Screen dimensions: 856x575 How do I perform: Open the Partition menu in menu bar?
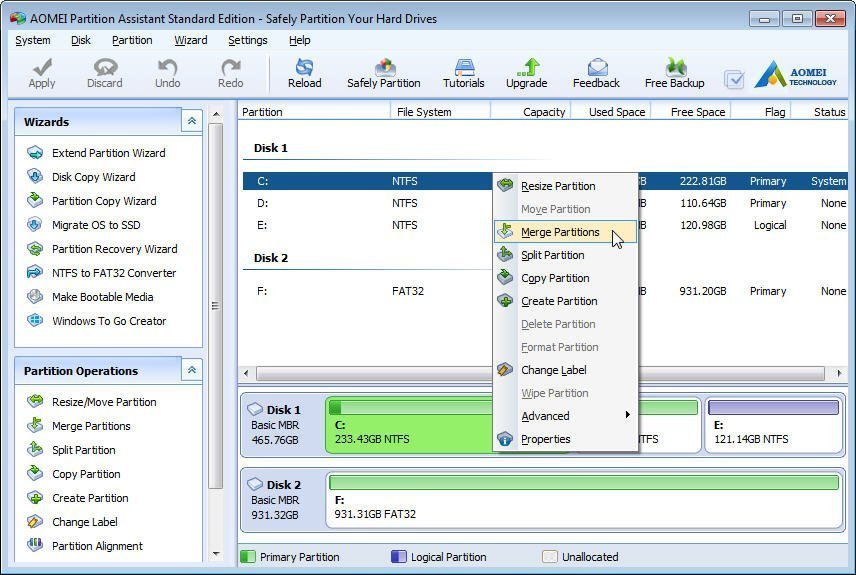132,40
